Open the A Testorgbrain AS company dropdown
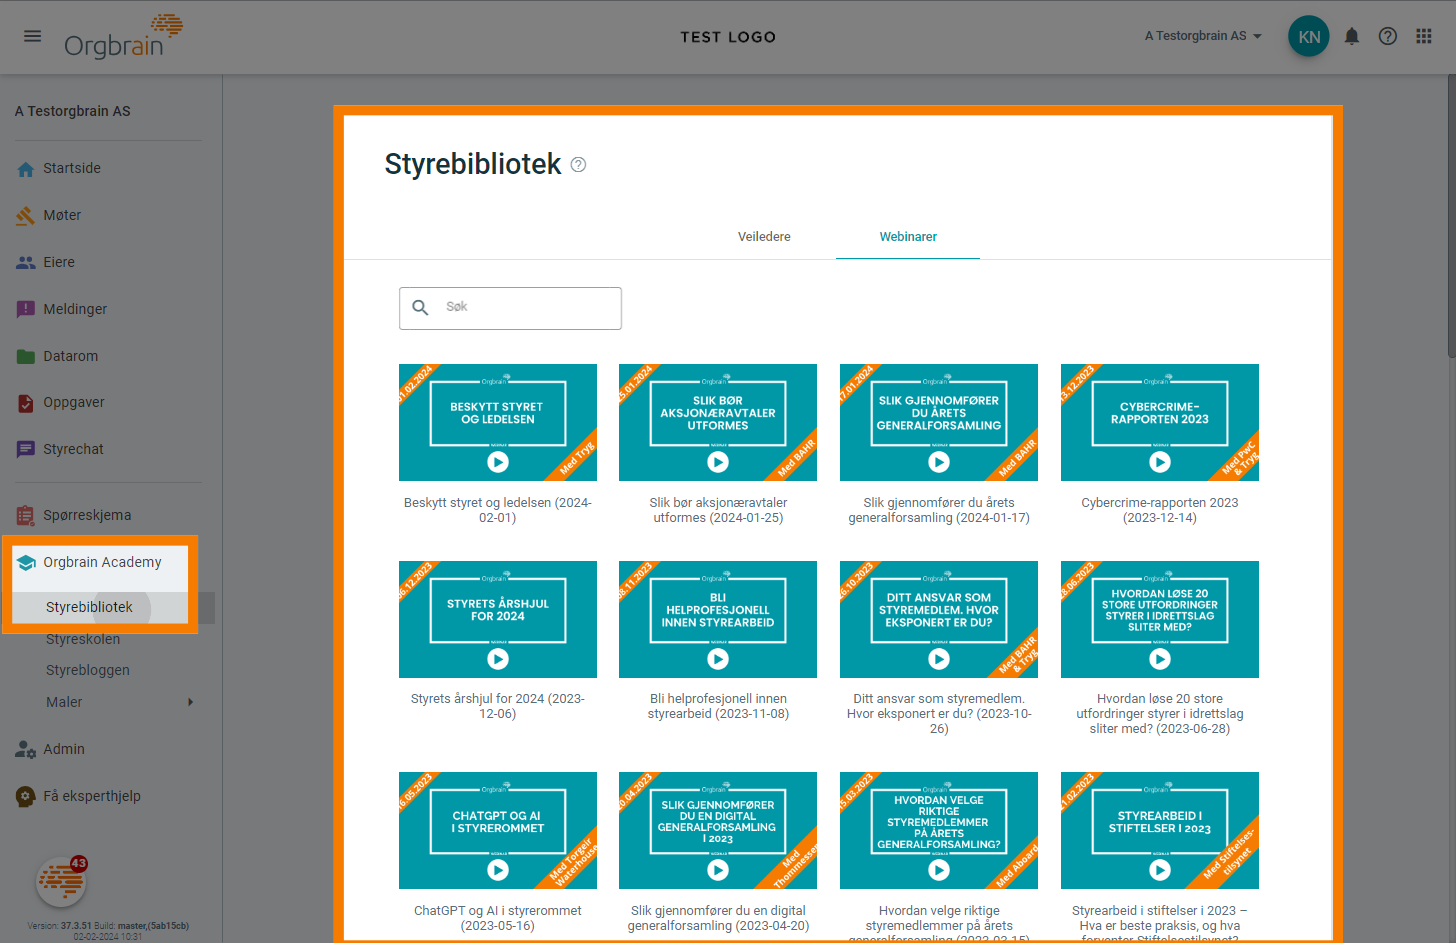The height and width of the screenshot is (943, 1456). click(1202, 36)
